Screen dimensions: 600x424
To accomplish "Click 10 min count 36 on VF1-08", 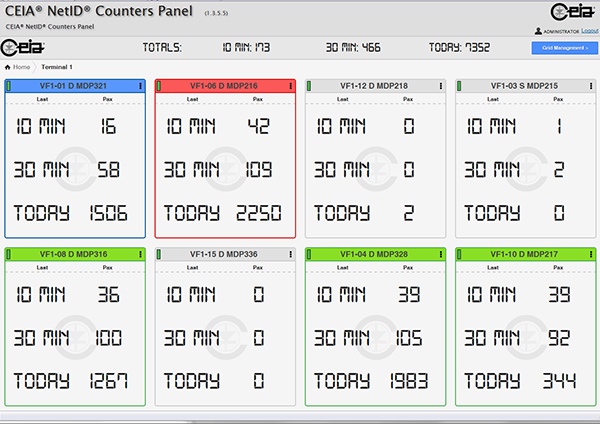I will click(x=108, y=295).
